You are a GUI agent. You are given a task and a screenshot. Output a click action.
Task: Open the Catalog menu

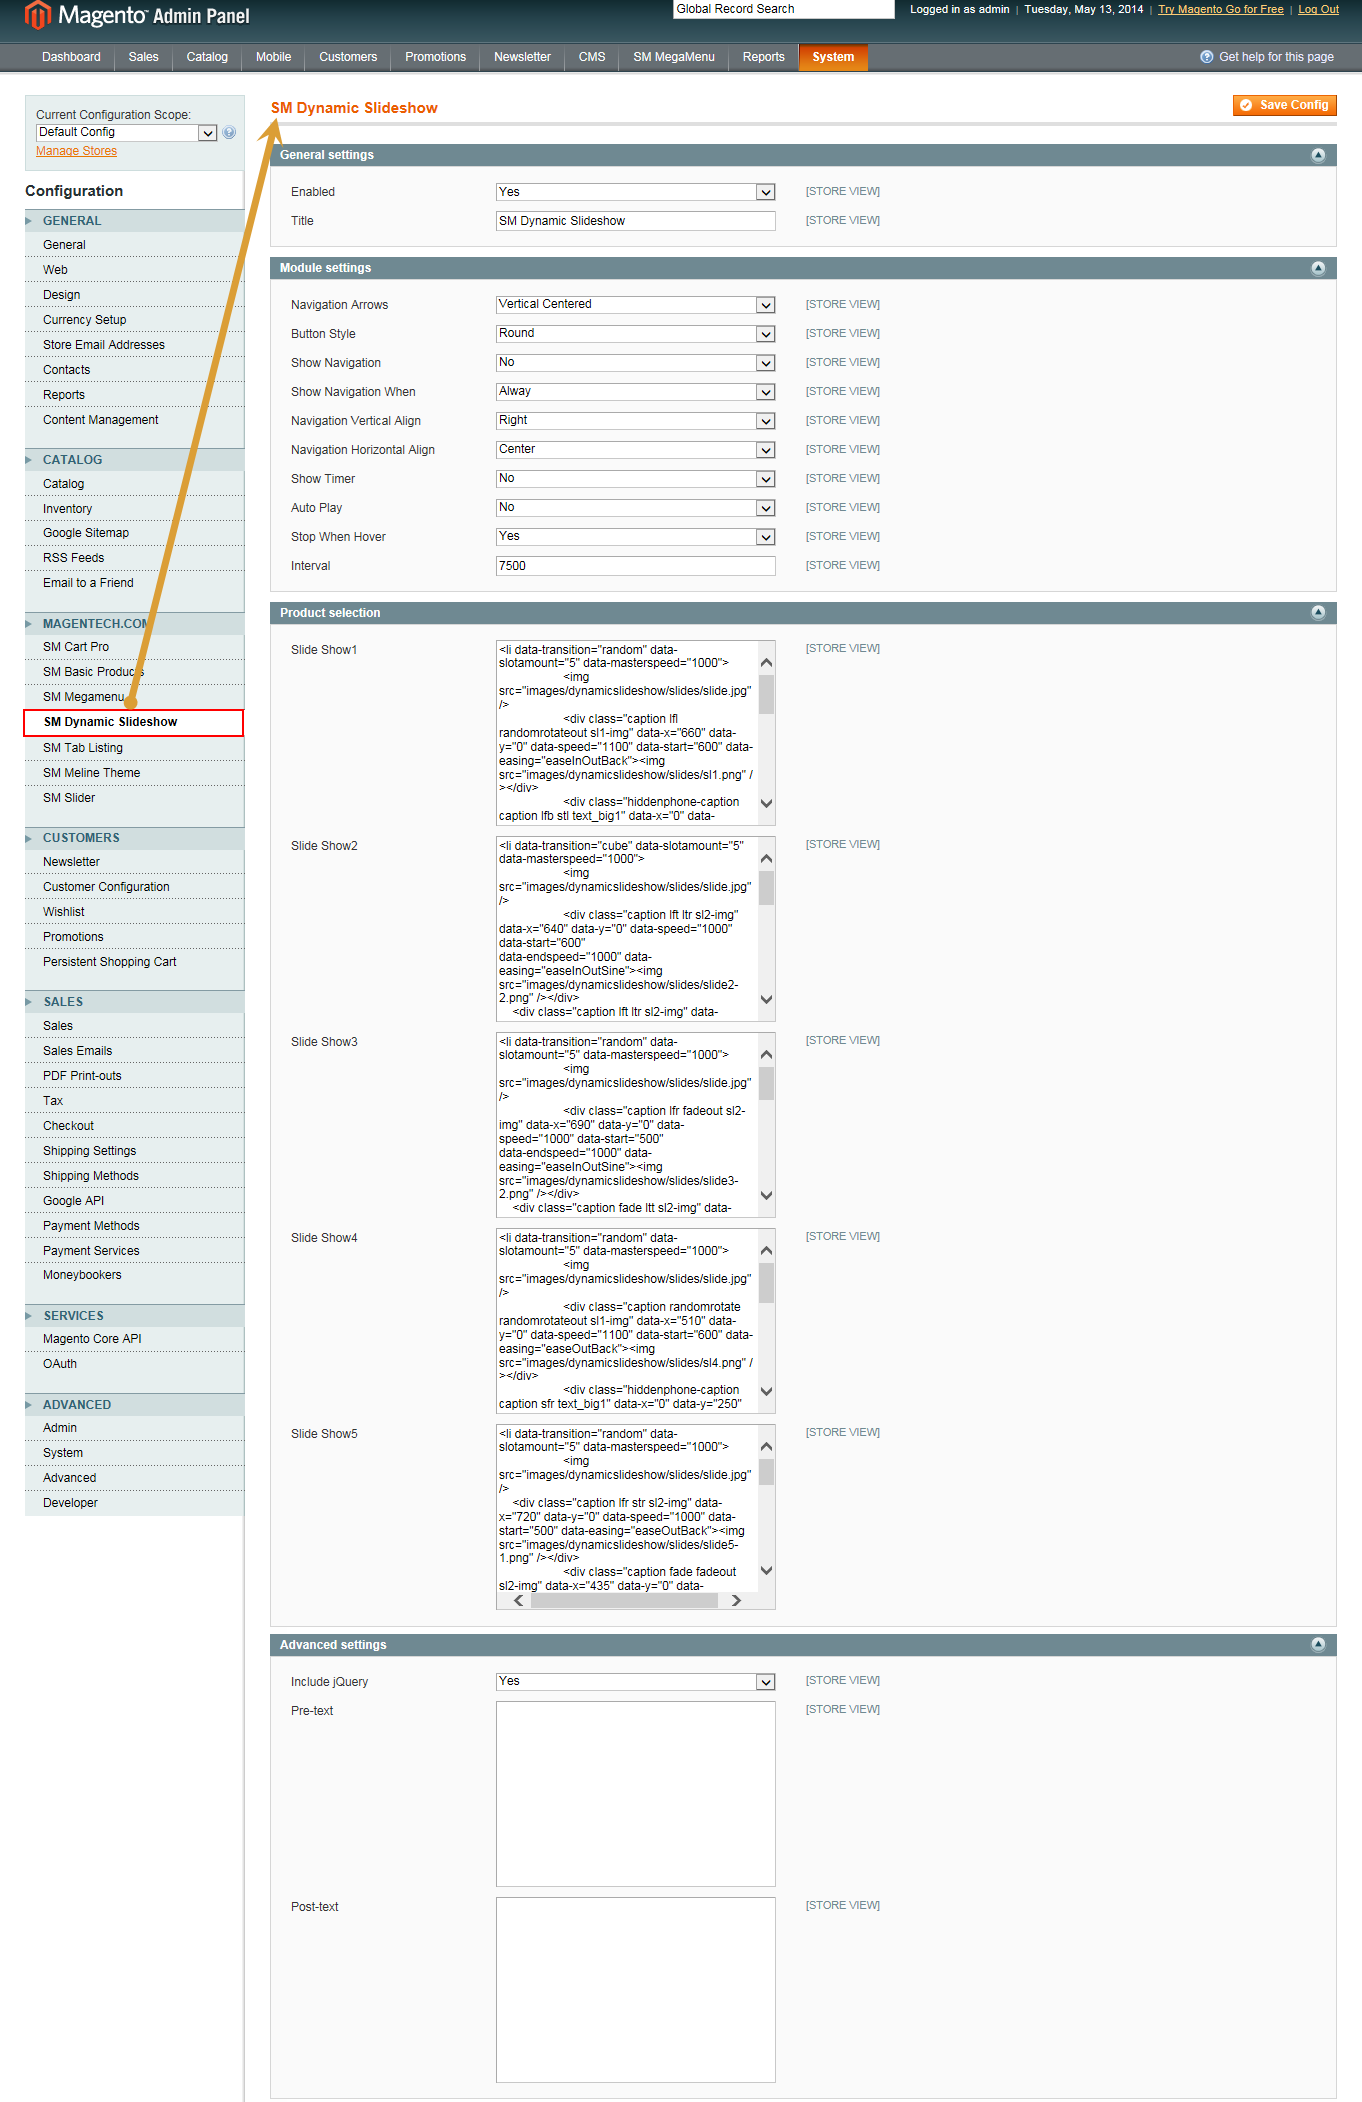click(207, 57)
